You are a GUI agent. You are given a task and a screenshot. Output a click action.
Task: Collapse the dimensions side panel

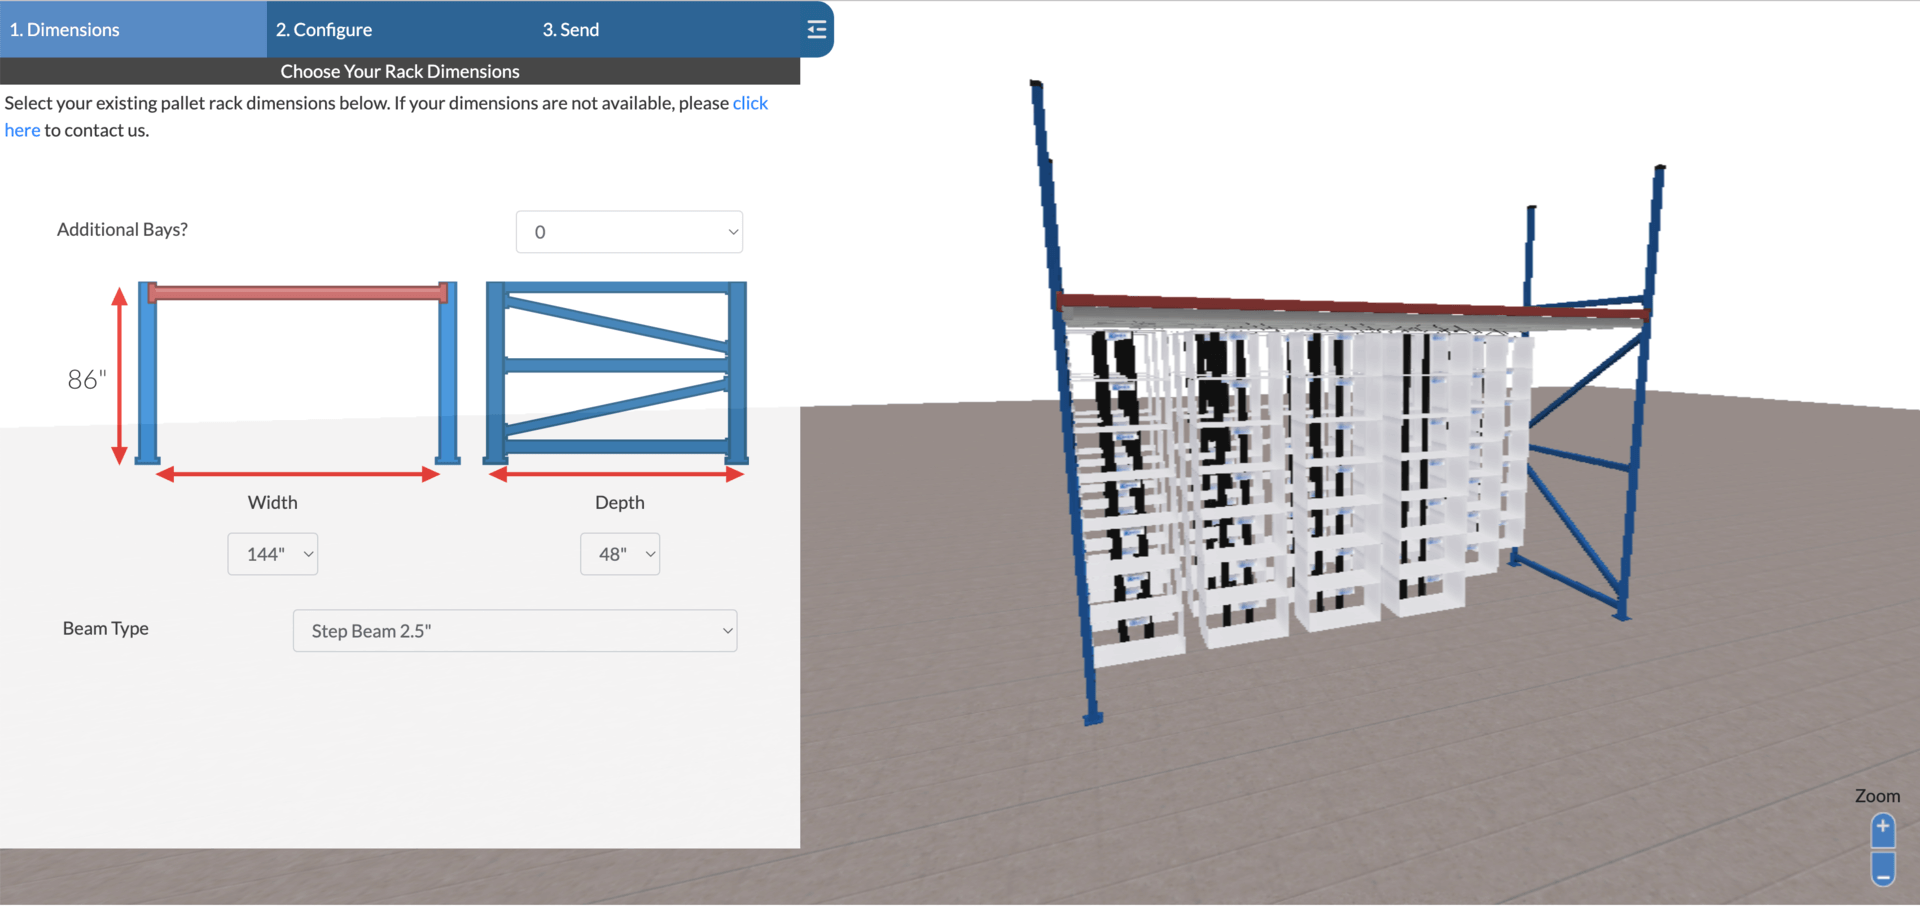pyautogui.click(x=816, y=29)
